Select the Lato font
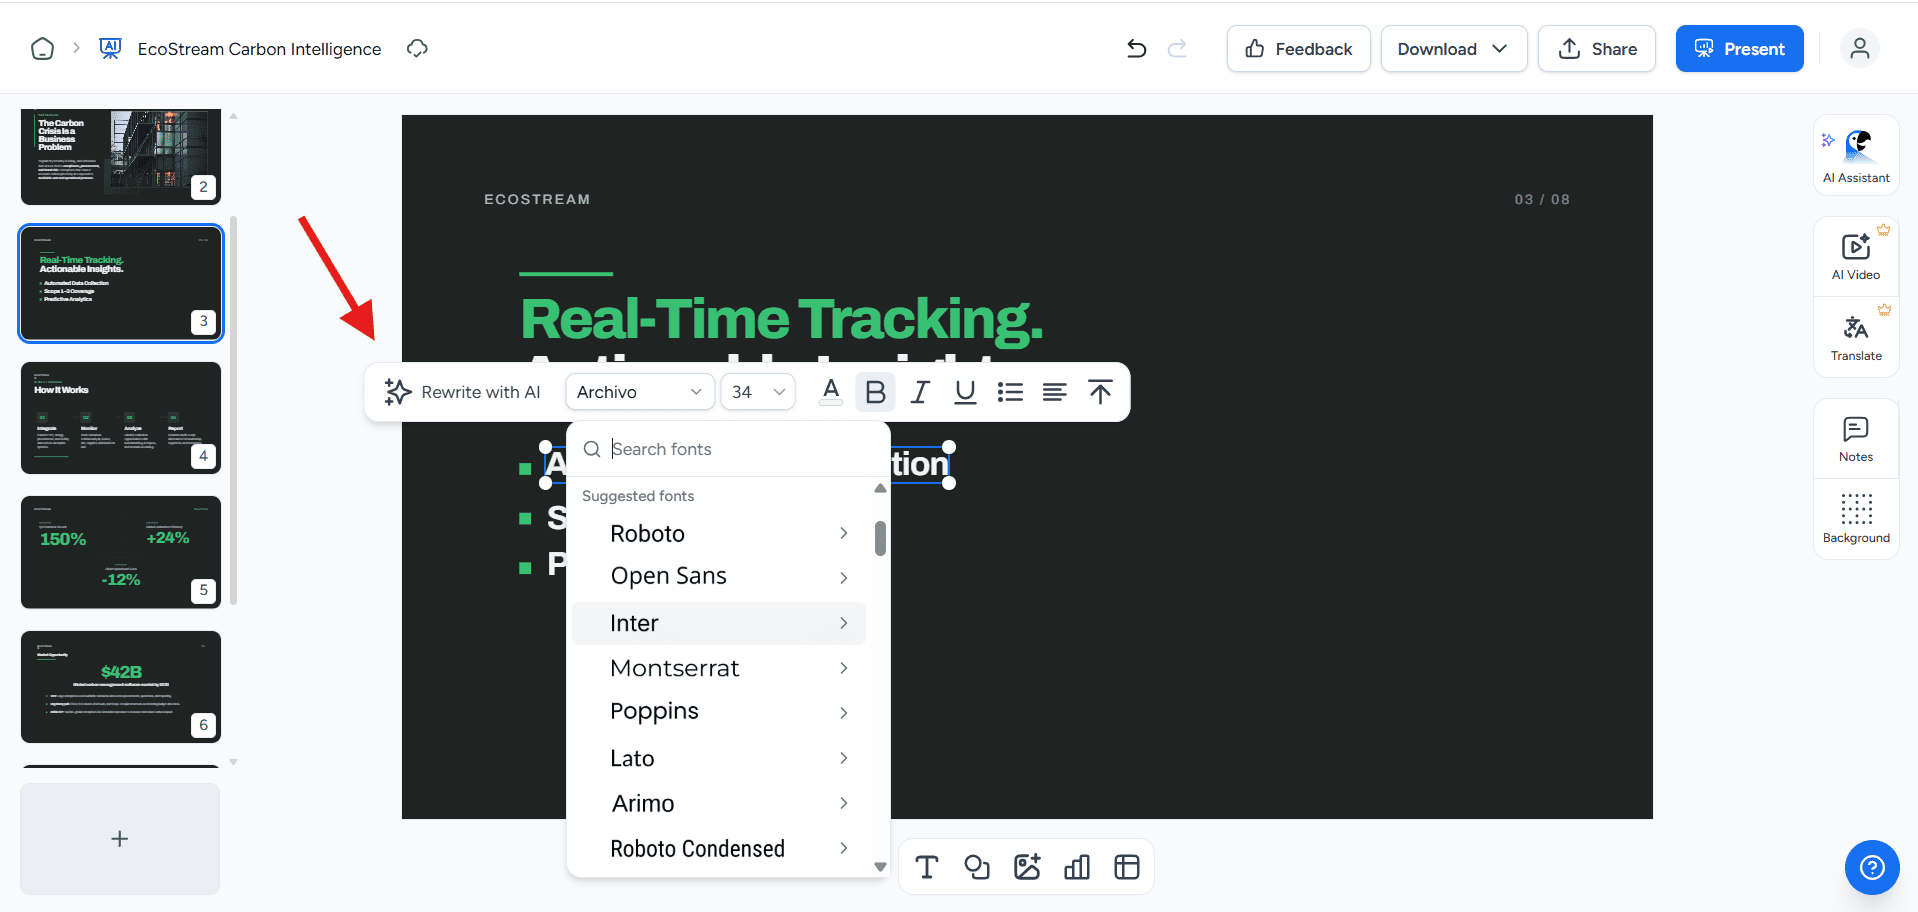 pyautogui.click(x=718, y=758)
